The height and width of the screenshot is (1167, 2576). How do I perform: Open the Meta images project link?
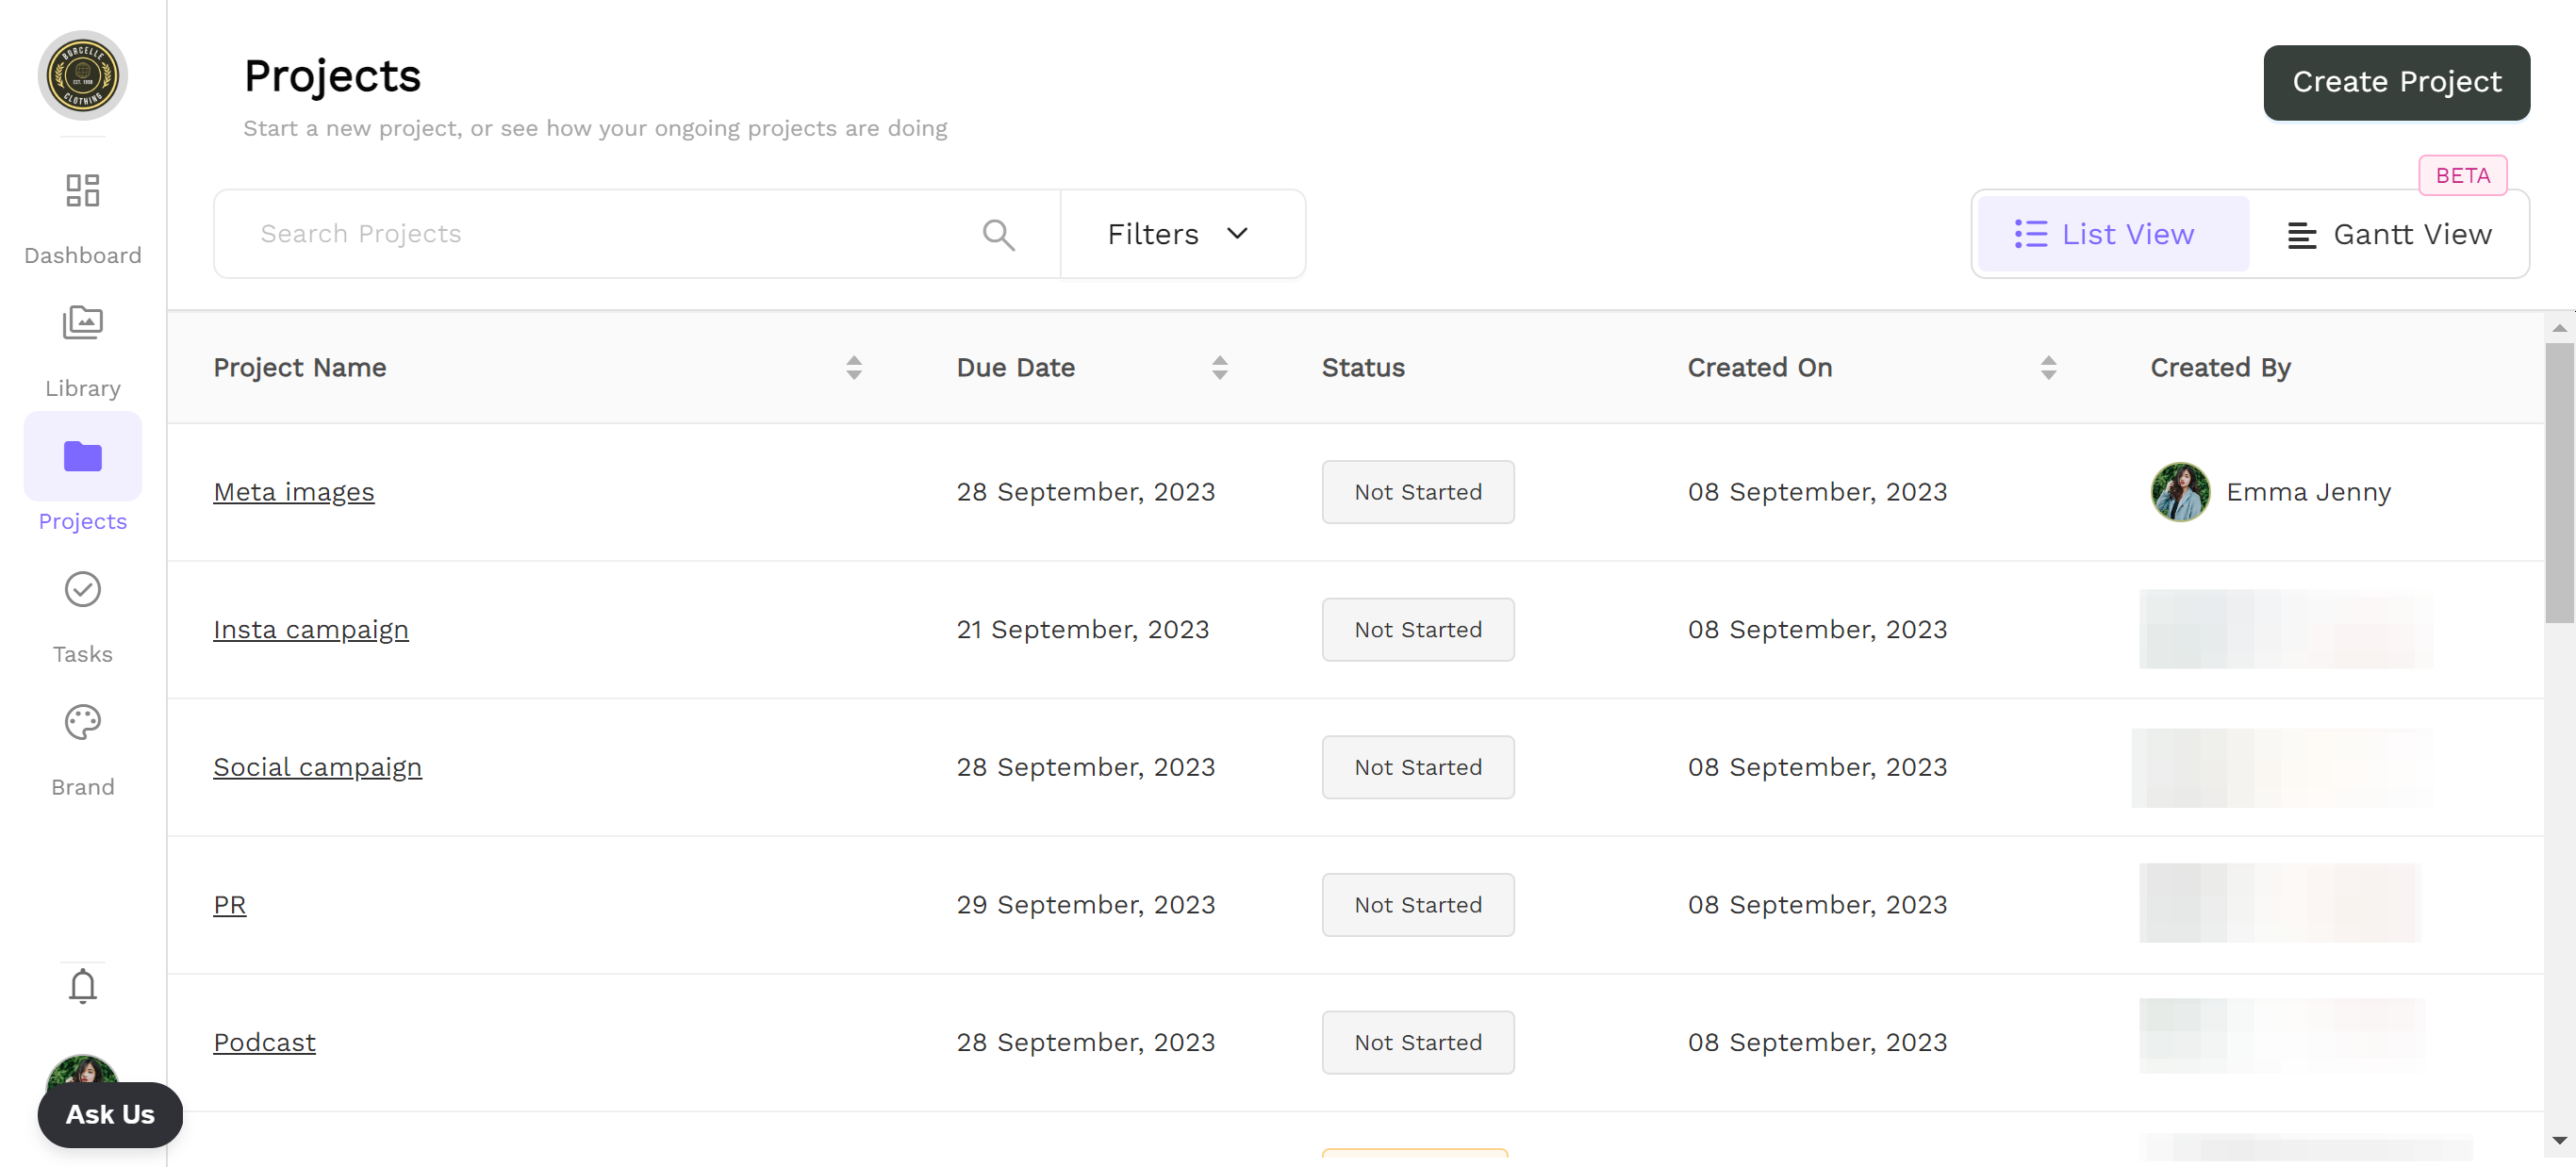click(293, 492)
